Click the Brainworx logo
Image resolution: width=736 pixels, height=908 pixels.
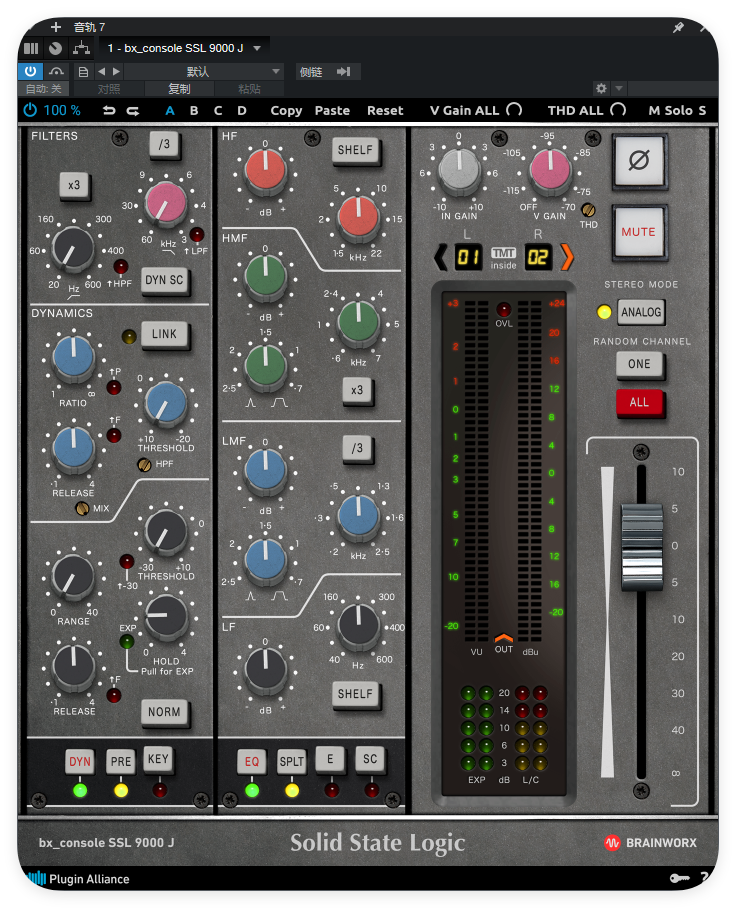click(650, 843)
